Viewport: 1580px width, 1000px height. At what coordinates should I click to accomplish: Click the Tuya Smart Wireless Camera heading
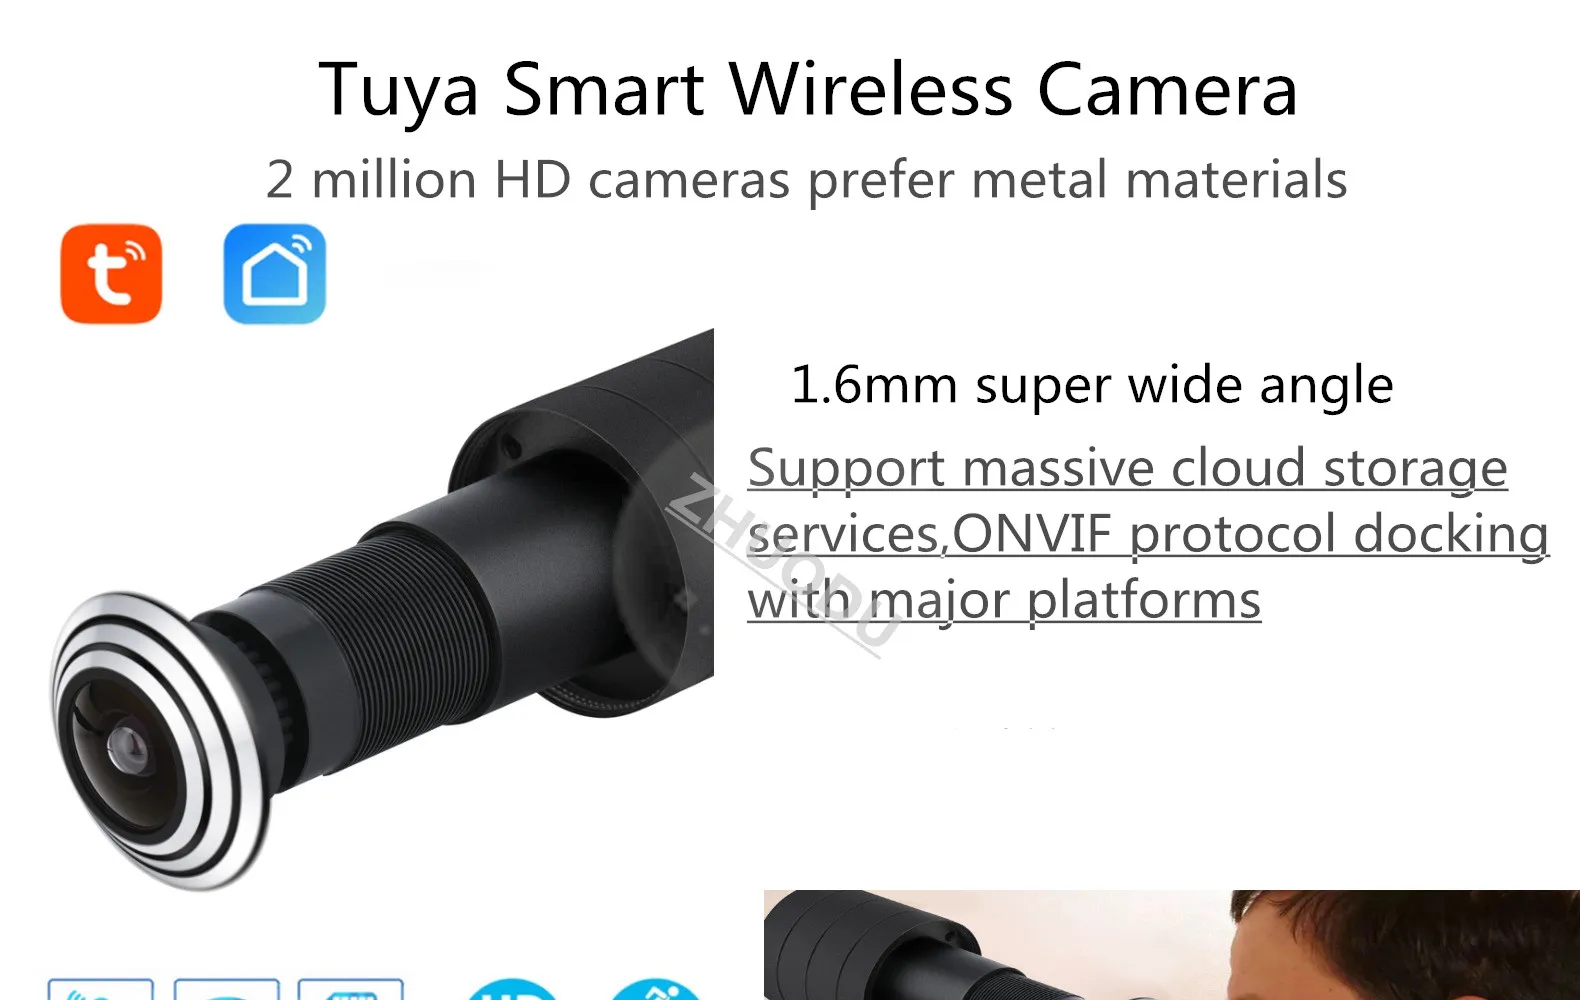point(808,89)
